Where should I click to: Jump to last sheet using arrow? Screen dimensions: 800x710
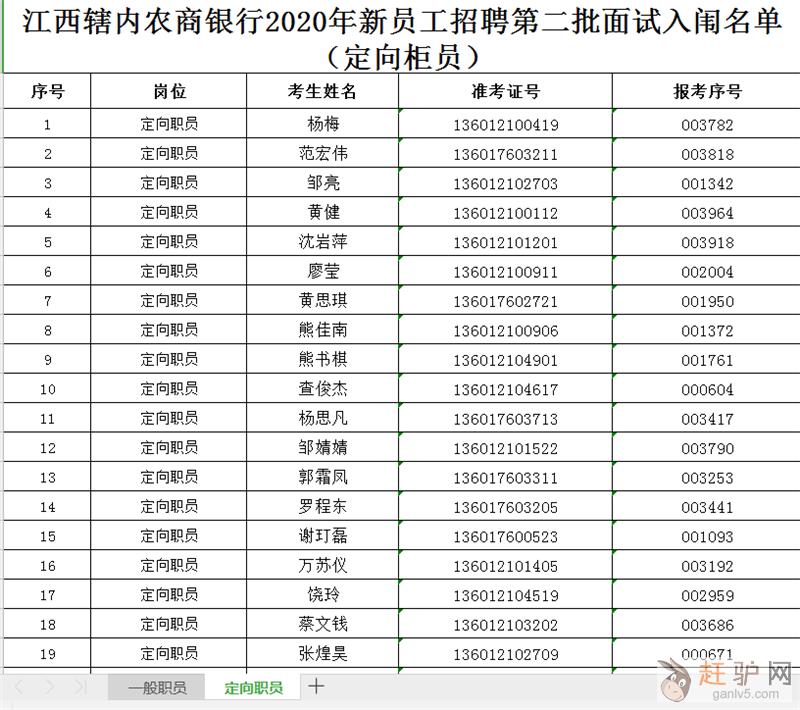pos(81,688)
